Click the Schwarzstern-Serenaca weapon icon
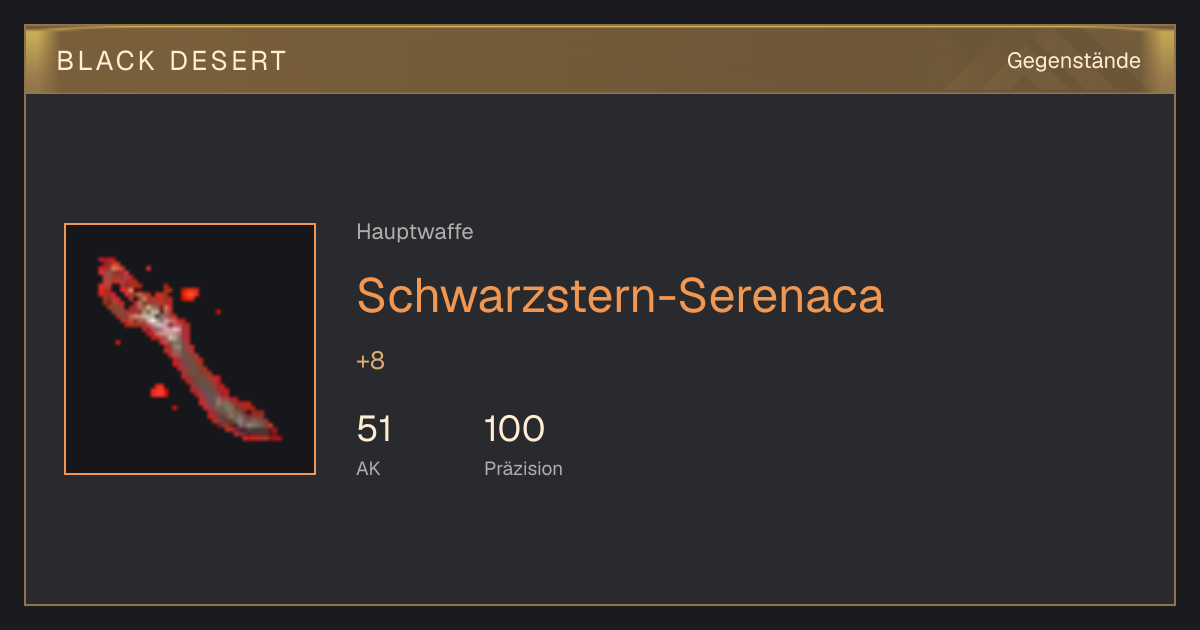 pyautogui.click(x=190, y=349)
